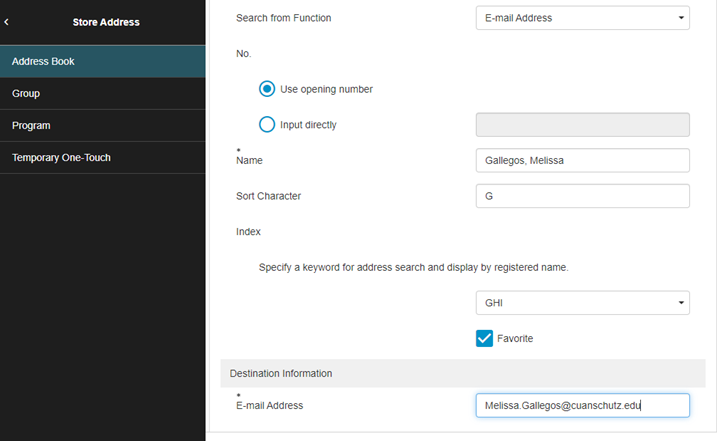Choose the Input directly radio option
This screenshot has width=717, height=441.
[x=267, y=125]
